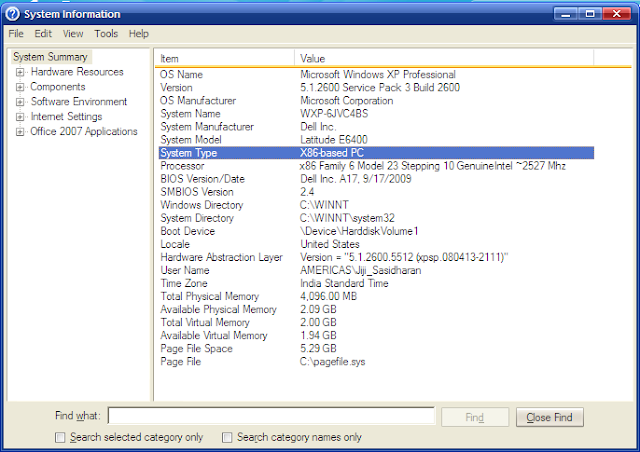Click the Microsoft Windows XP Professional value
The height and width of the screenshot is (452, 640).
click(x=378, y=74)
